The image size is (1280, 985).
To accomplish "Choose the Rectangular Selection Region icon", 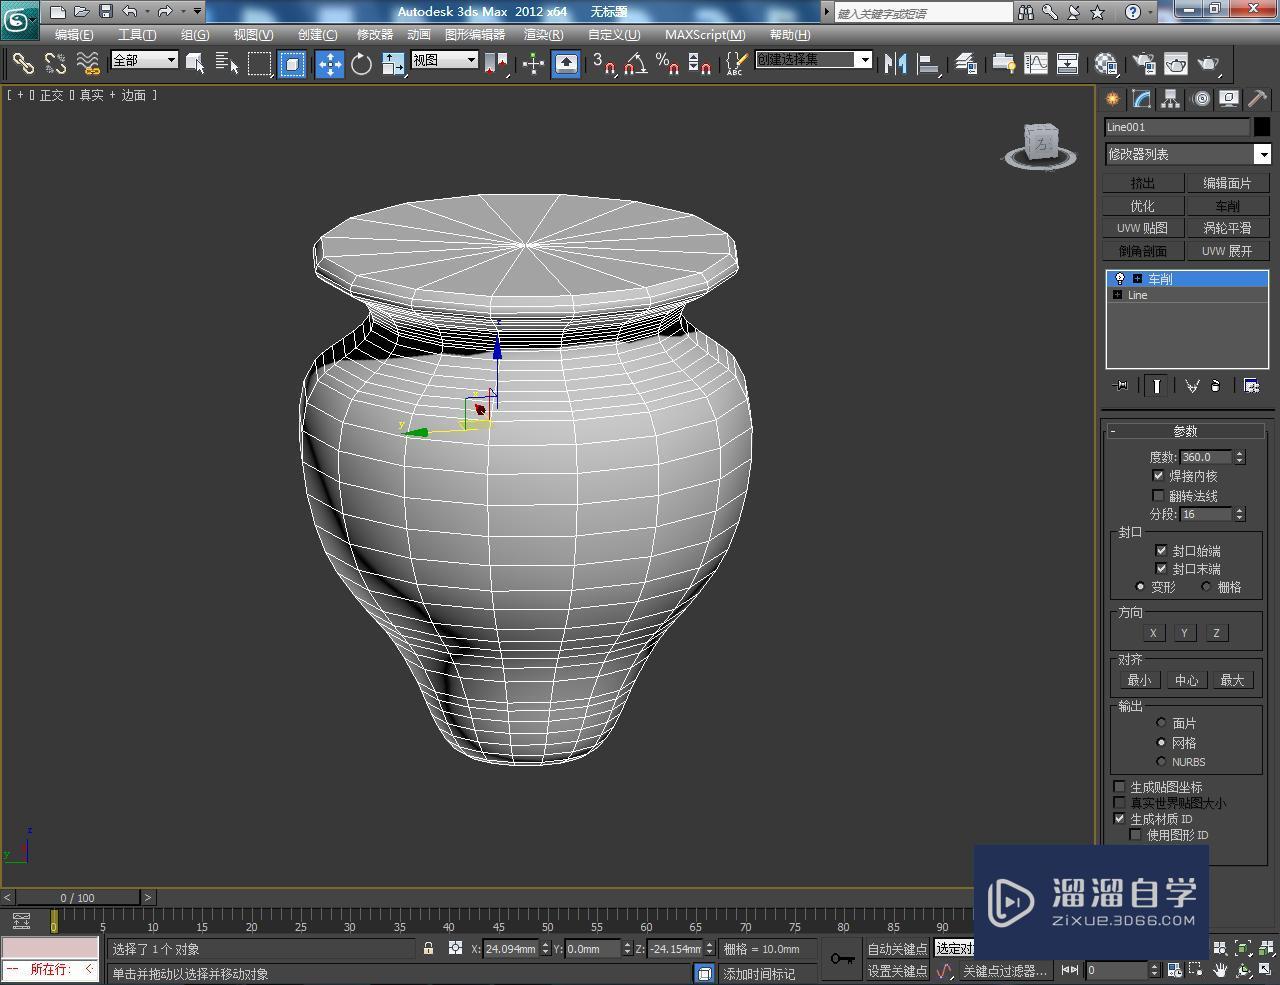I will point(259,63).
